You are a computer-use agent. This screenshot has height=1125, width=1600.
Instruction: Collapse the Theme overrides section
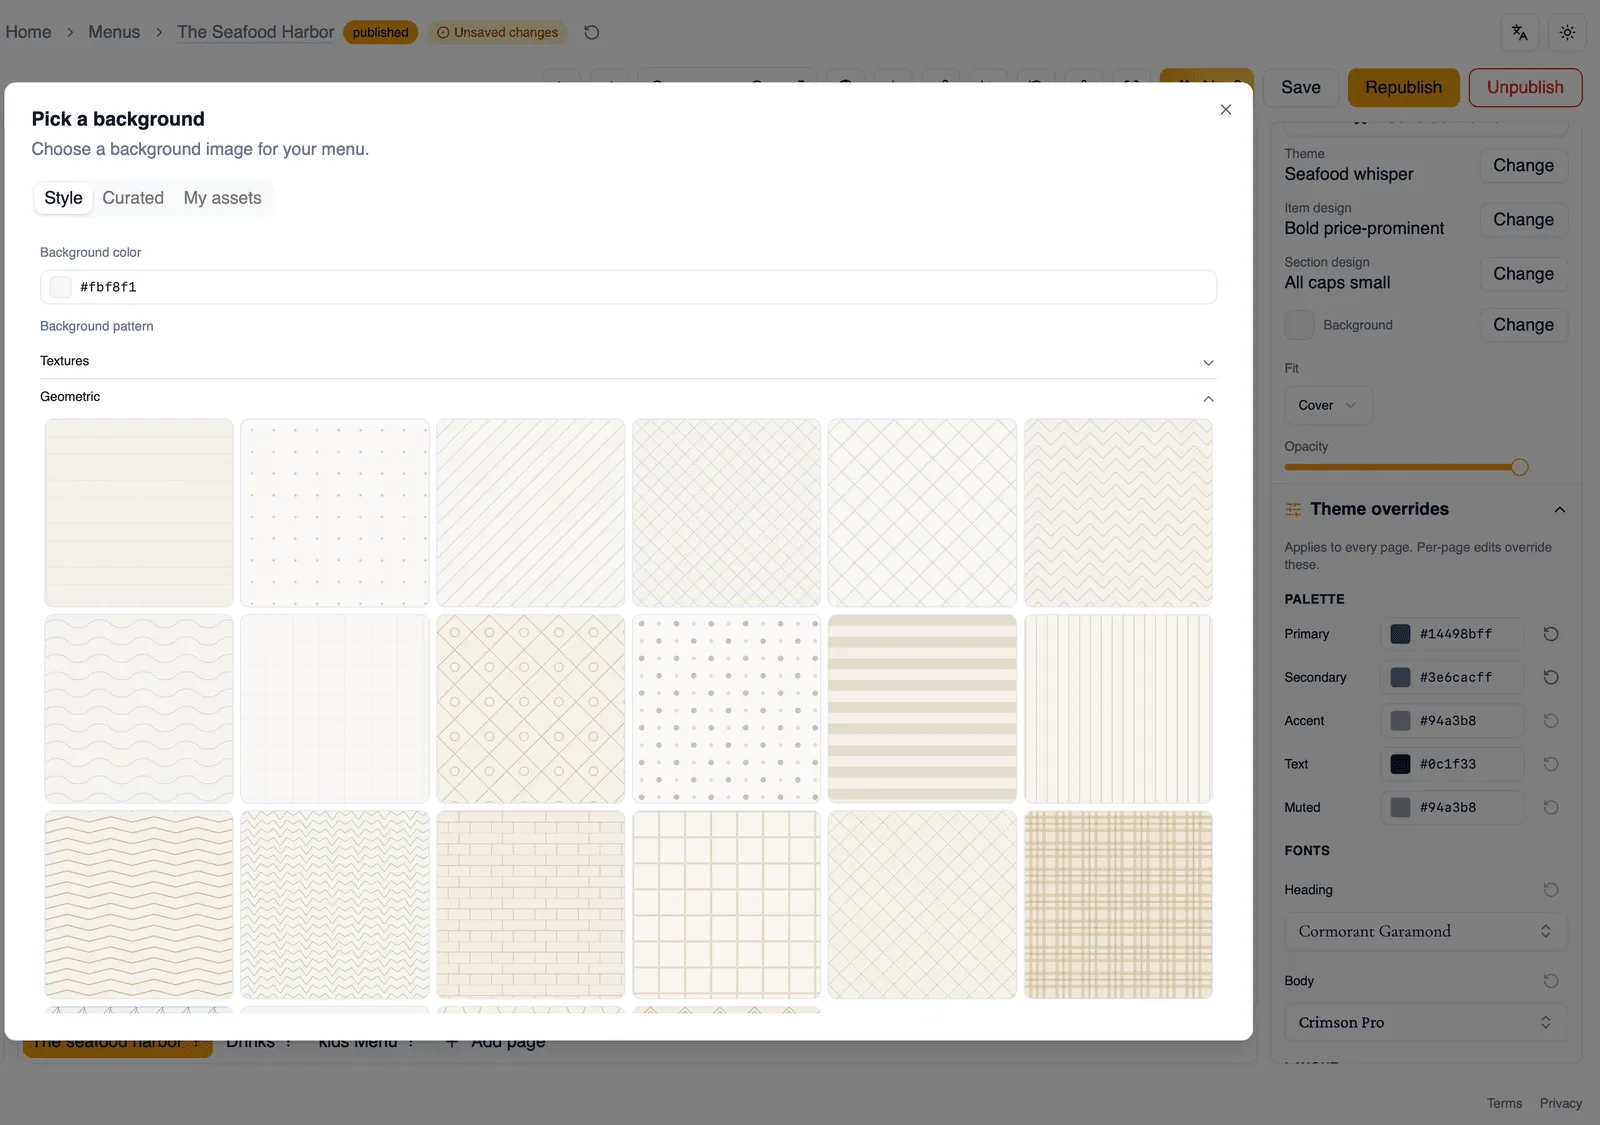[1559, 509]
